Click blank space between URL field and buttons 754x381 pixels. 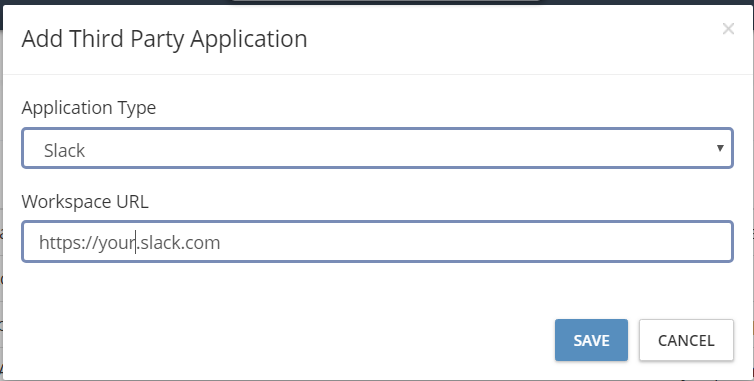tap(377, 291)
